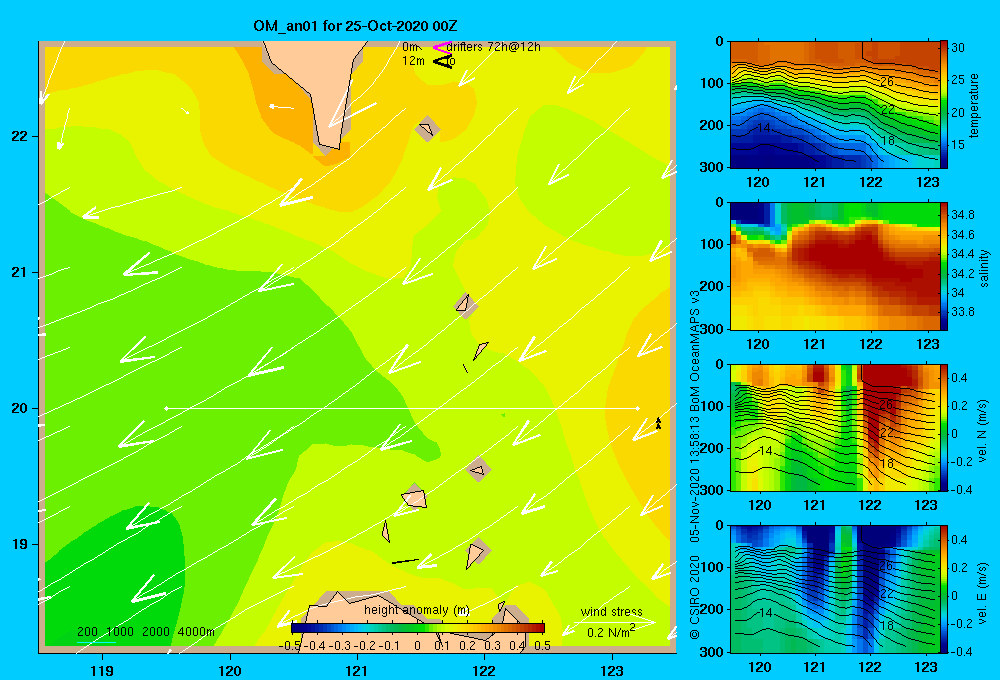Click longitude label 121 below the main map

click(357, 670)
